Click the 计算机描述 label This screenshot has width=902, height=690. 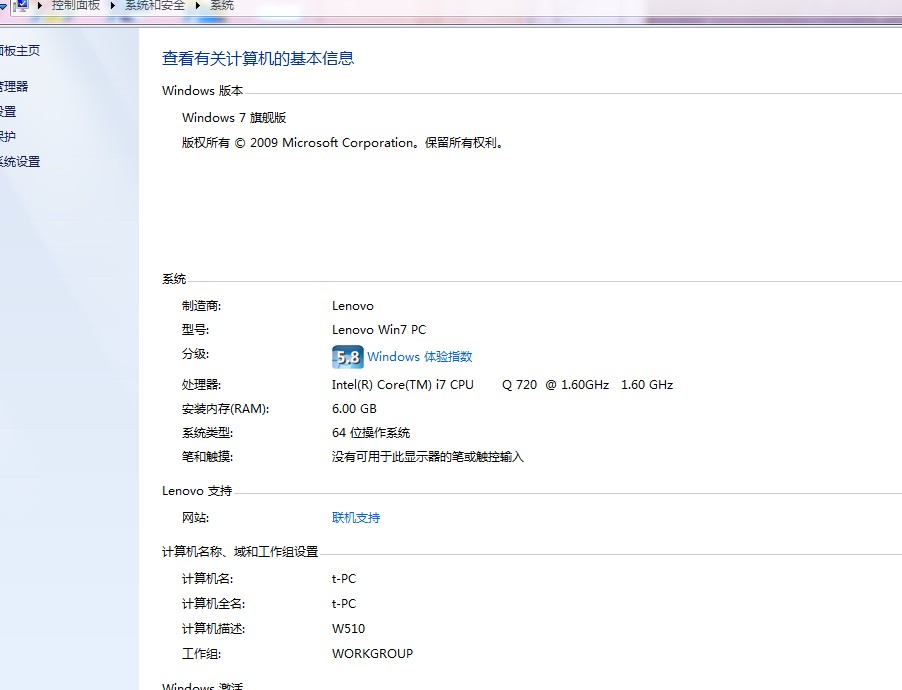tap(213, 629)
